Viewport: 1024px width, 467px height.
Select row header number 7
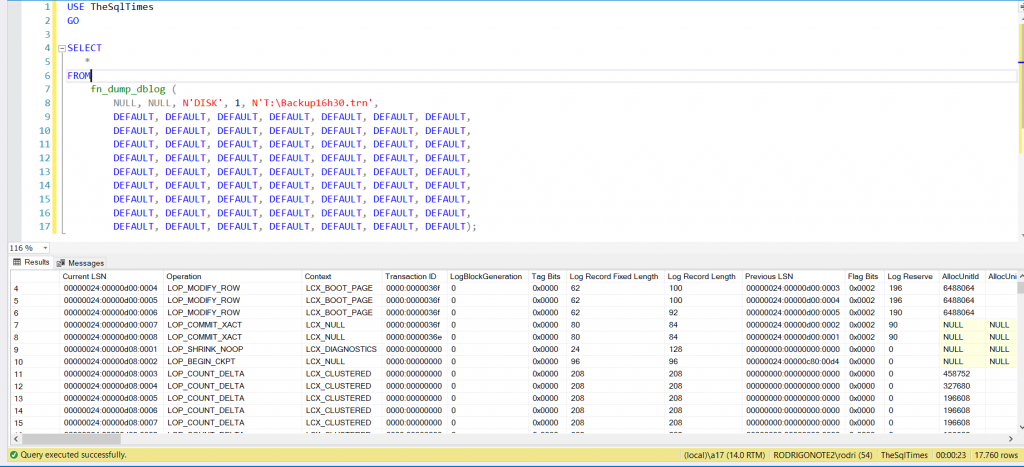(35, 325)
